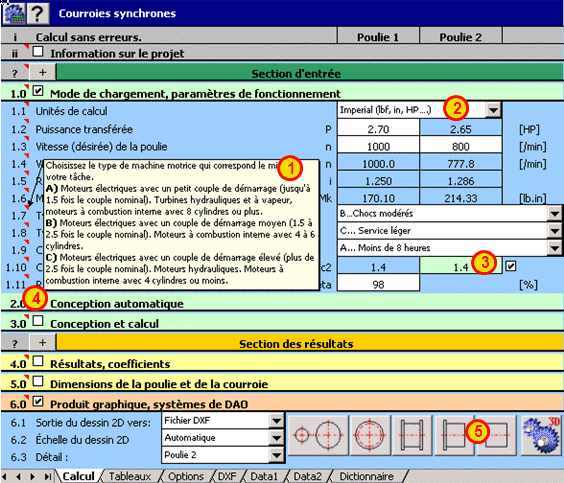Open the 3D gears model icon
The width and height of the screenshot is (564, 483).
pyautogui.click(x=542, y=435)
